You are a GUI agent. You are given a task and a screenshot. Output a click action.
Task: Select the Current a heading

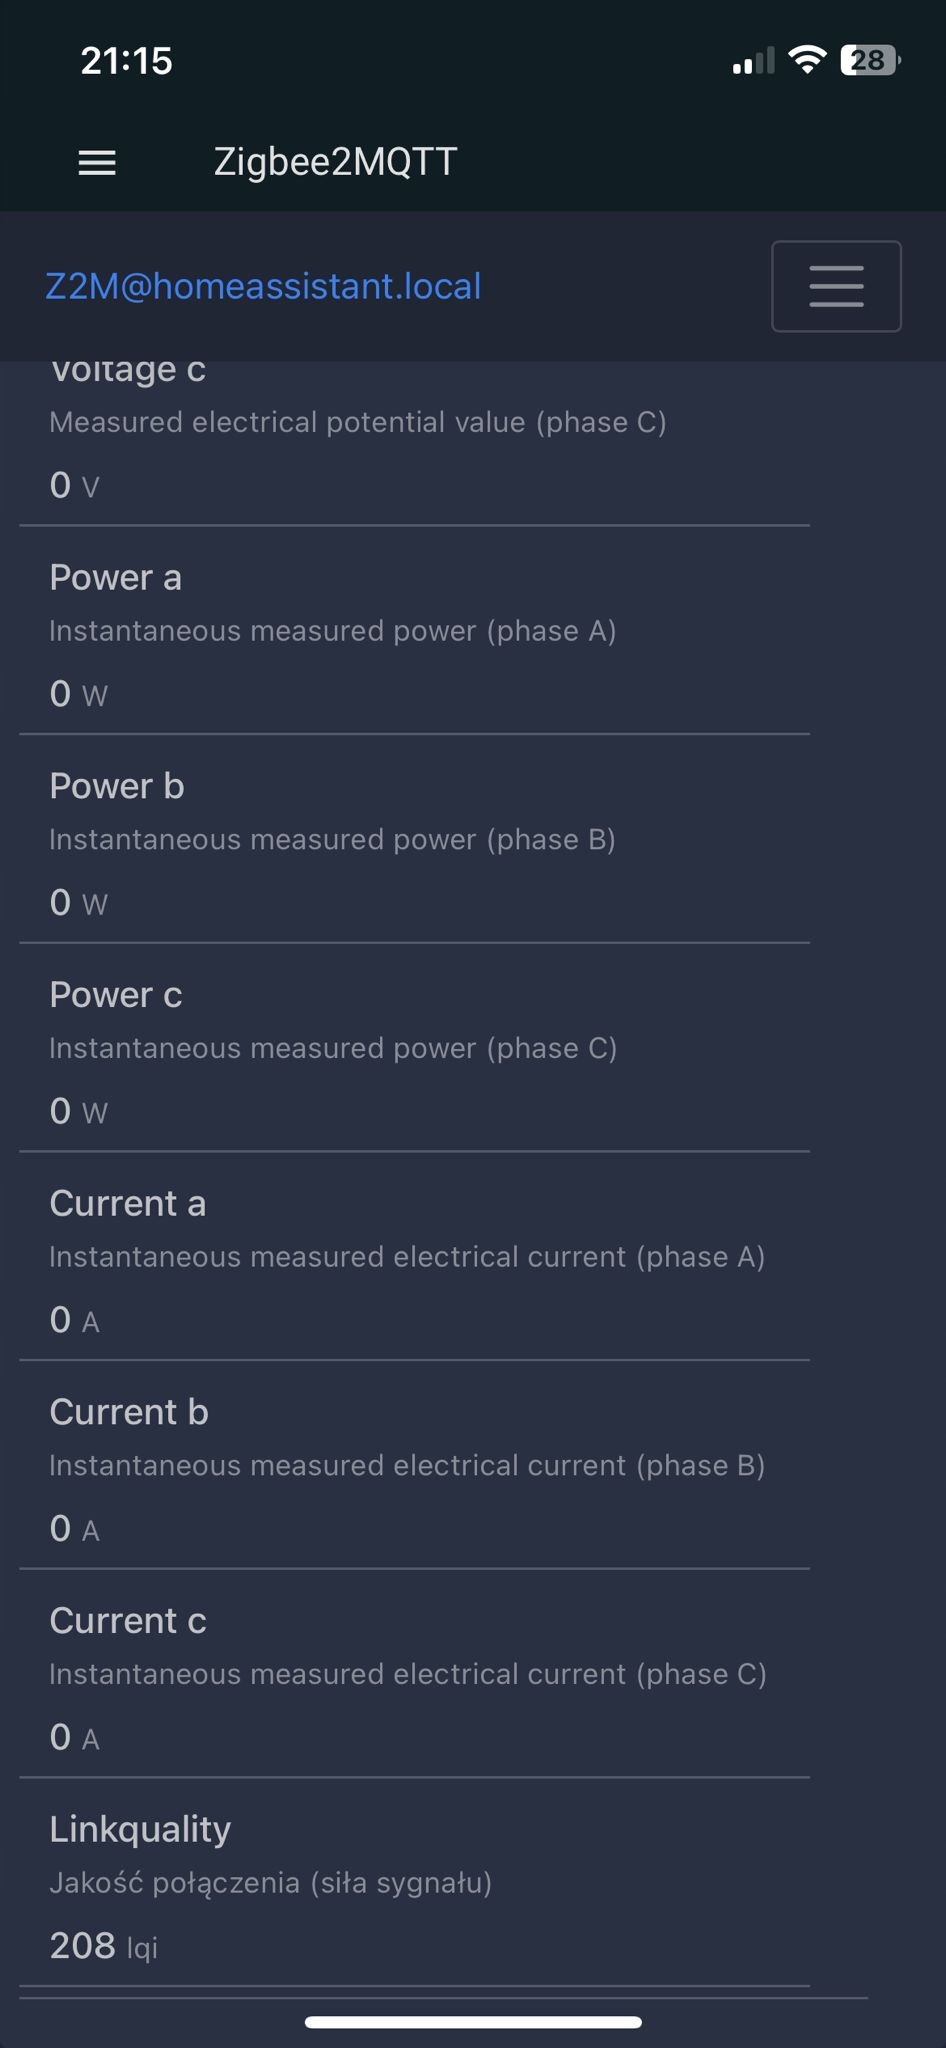128,1204
